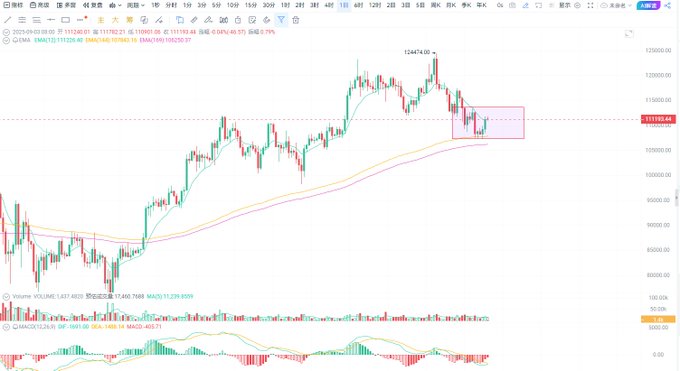This screenshot has height=371, width=680.
Task: Switch to the 30分 timeframe
Action: 268,5
